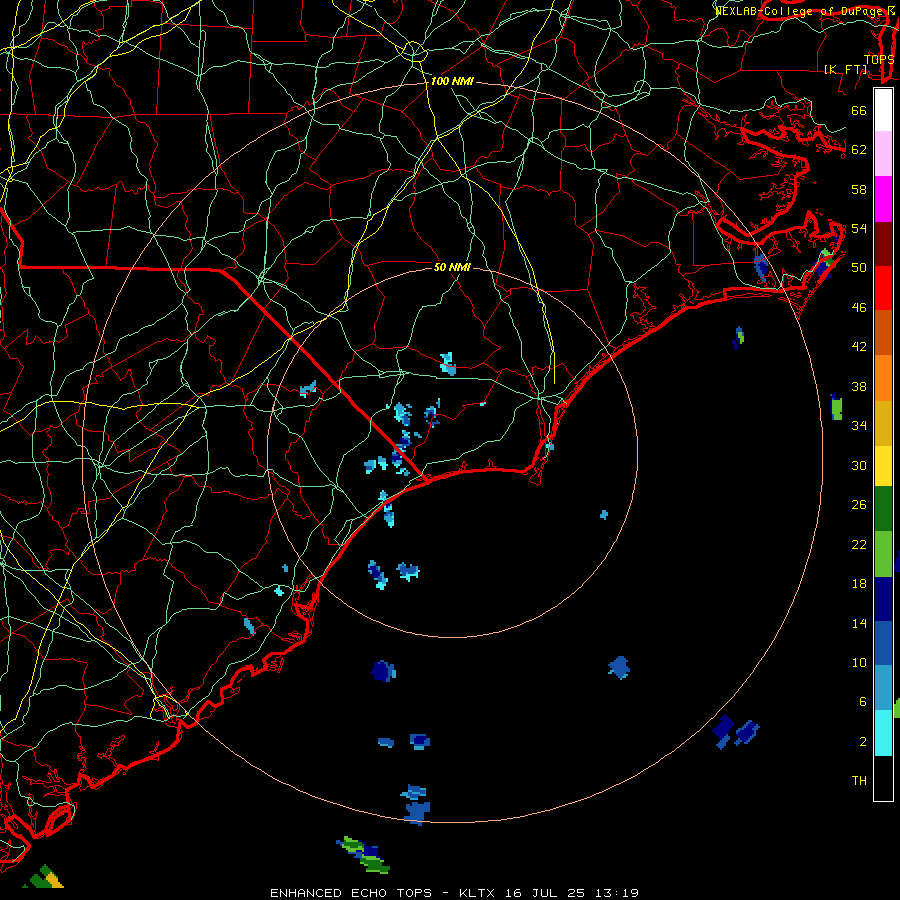
Task: Click the green-and-yellow echo in bottom-left corner
Action: (x=46, y=876)
